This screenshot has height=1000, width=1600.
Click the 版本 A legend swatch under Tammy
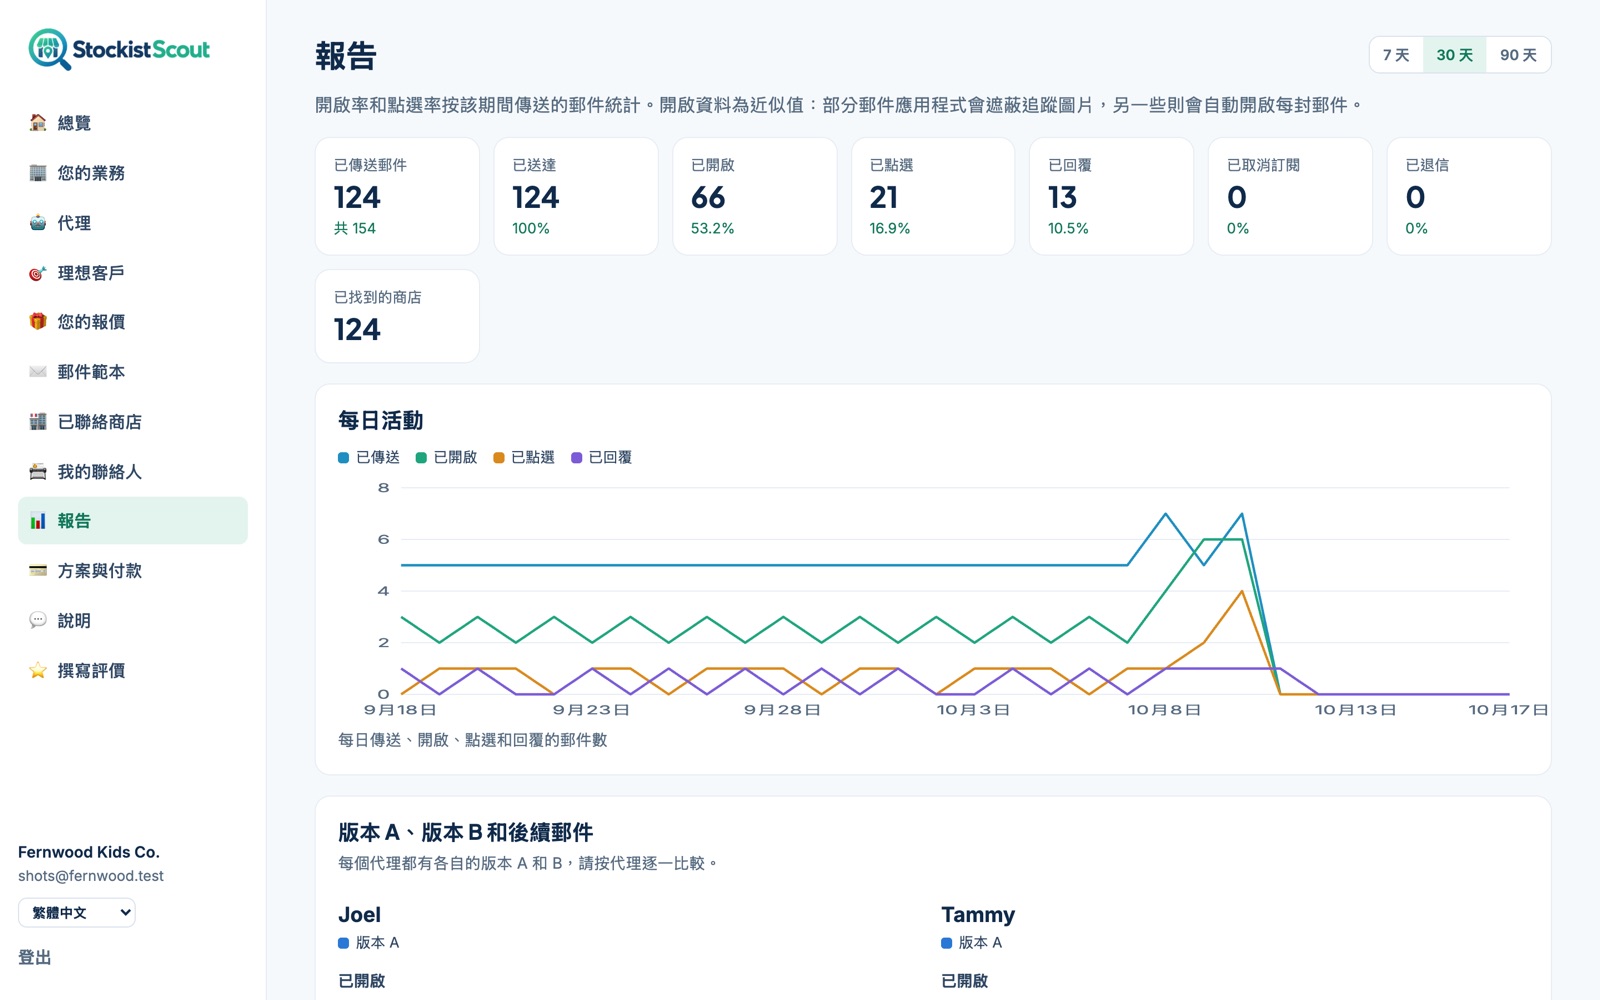coord(947,943)
